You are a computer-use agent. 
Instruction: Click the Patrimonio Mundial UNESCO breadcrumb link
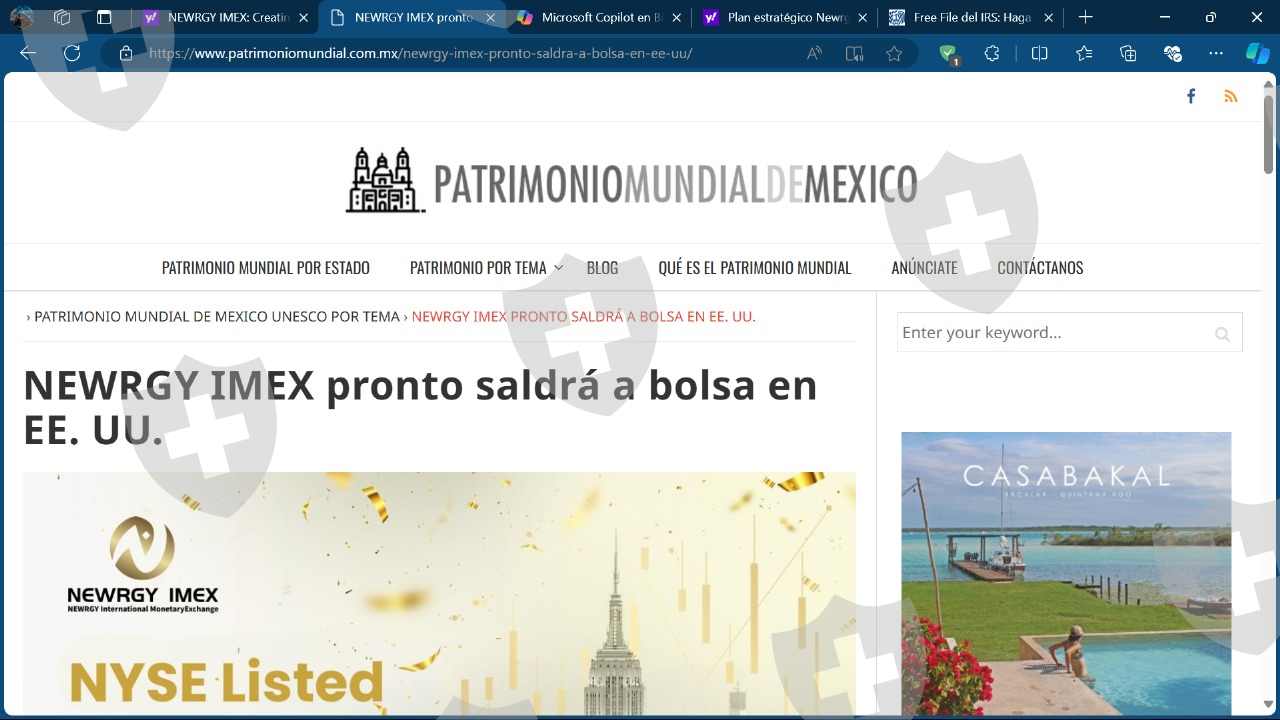[x=217, y=317]
